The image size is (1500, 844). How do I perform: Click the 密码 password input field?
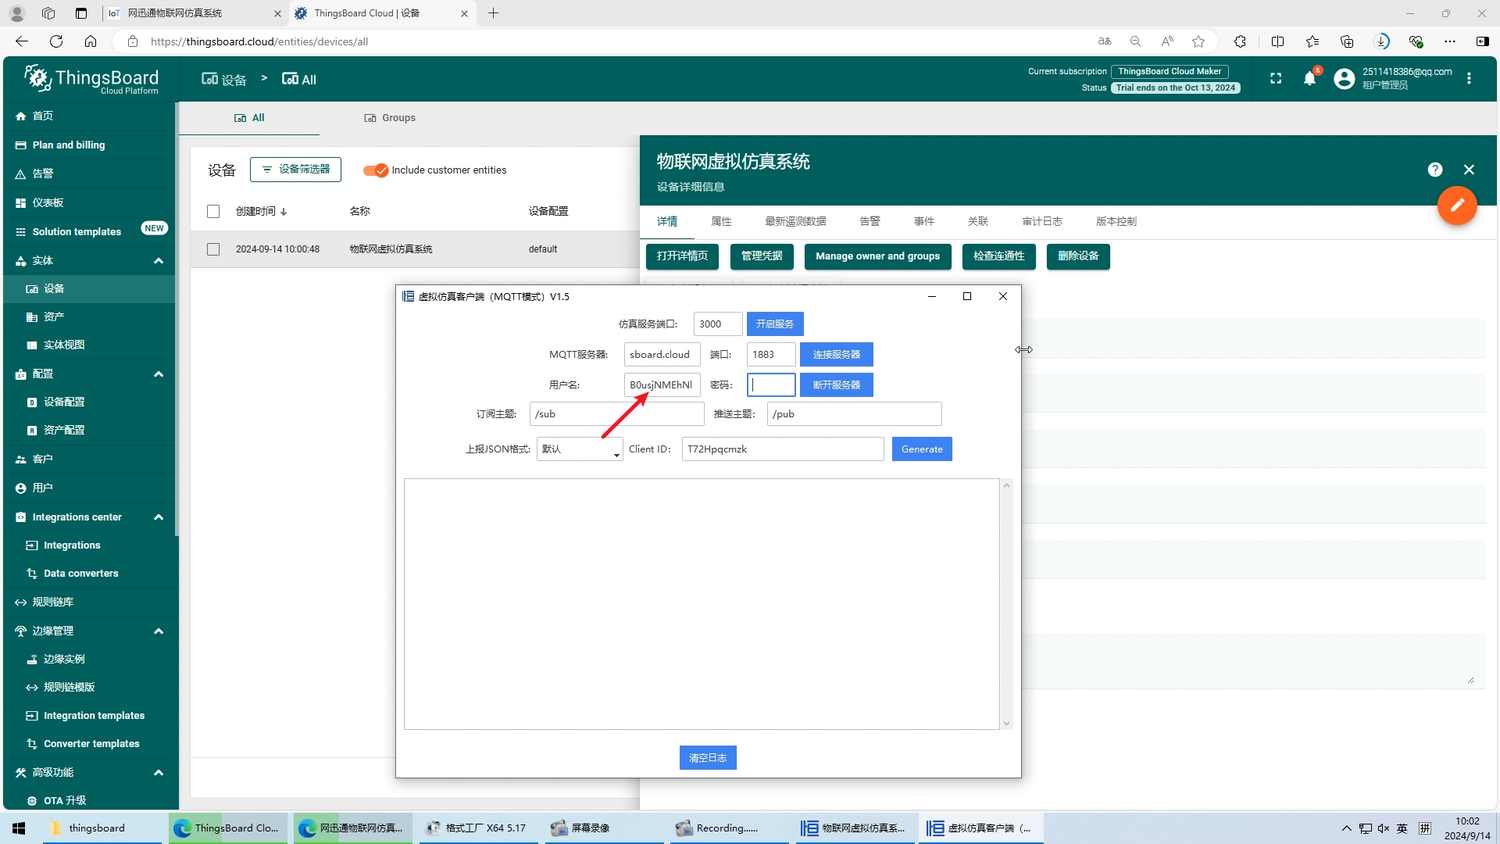771,385
